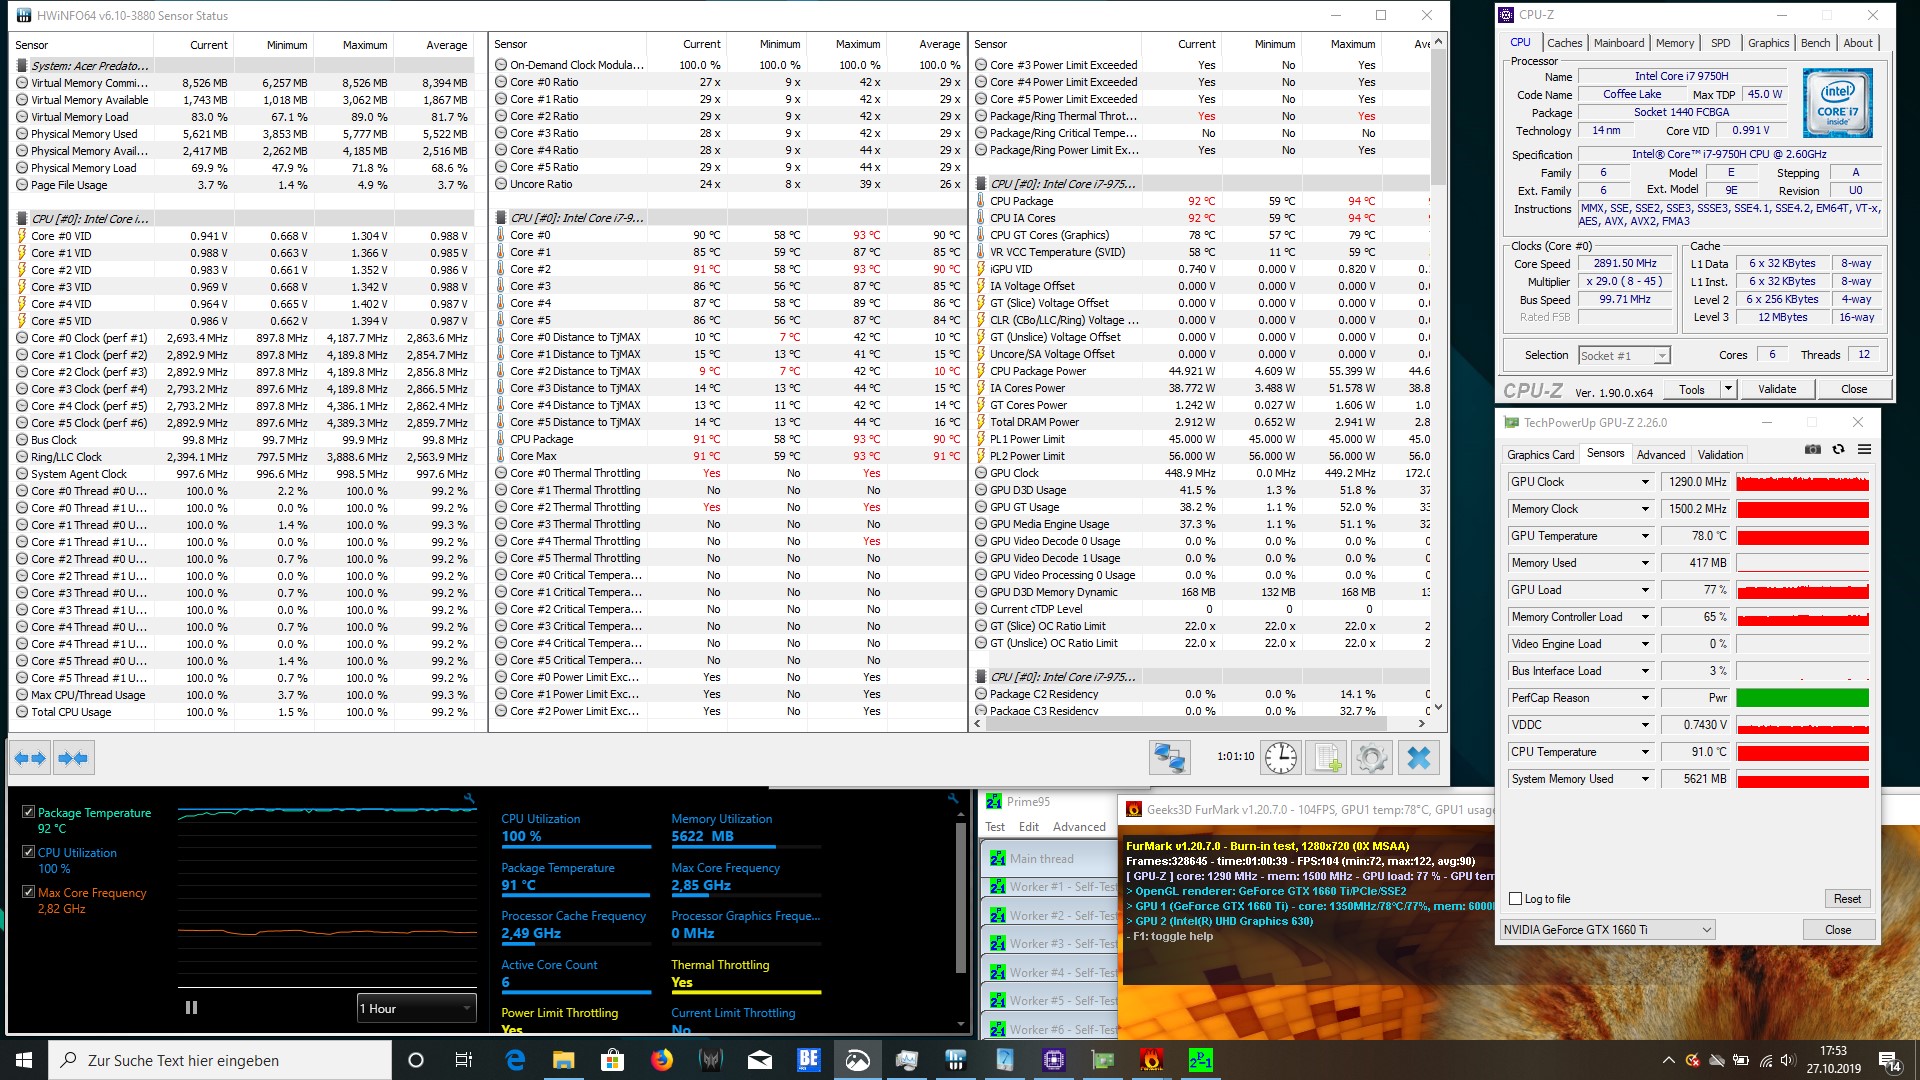Open Microsoft Edge from the taskbar
The height and width of the screenshot is (1080, 1920).
coord(515,1059)
